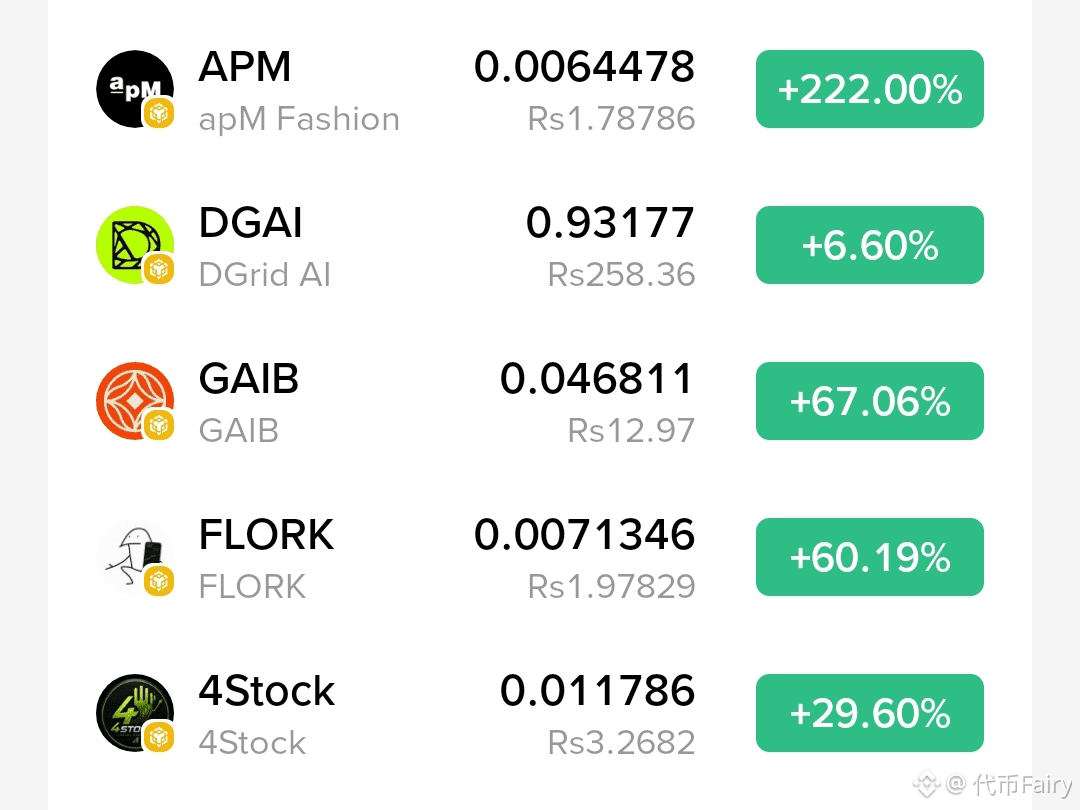The image size is (1080, 810).
Task: Tap the DGAI green diamond logo
Action: coord(134,245)
